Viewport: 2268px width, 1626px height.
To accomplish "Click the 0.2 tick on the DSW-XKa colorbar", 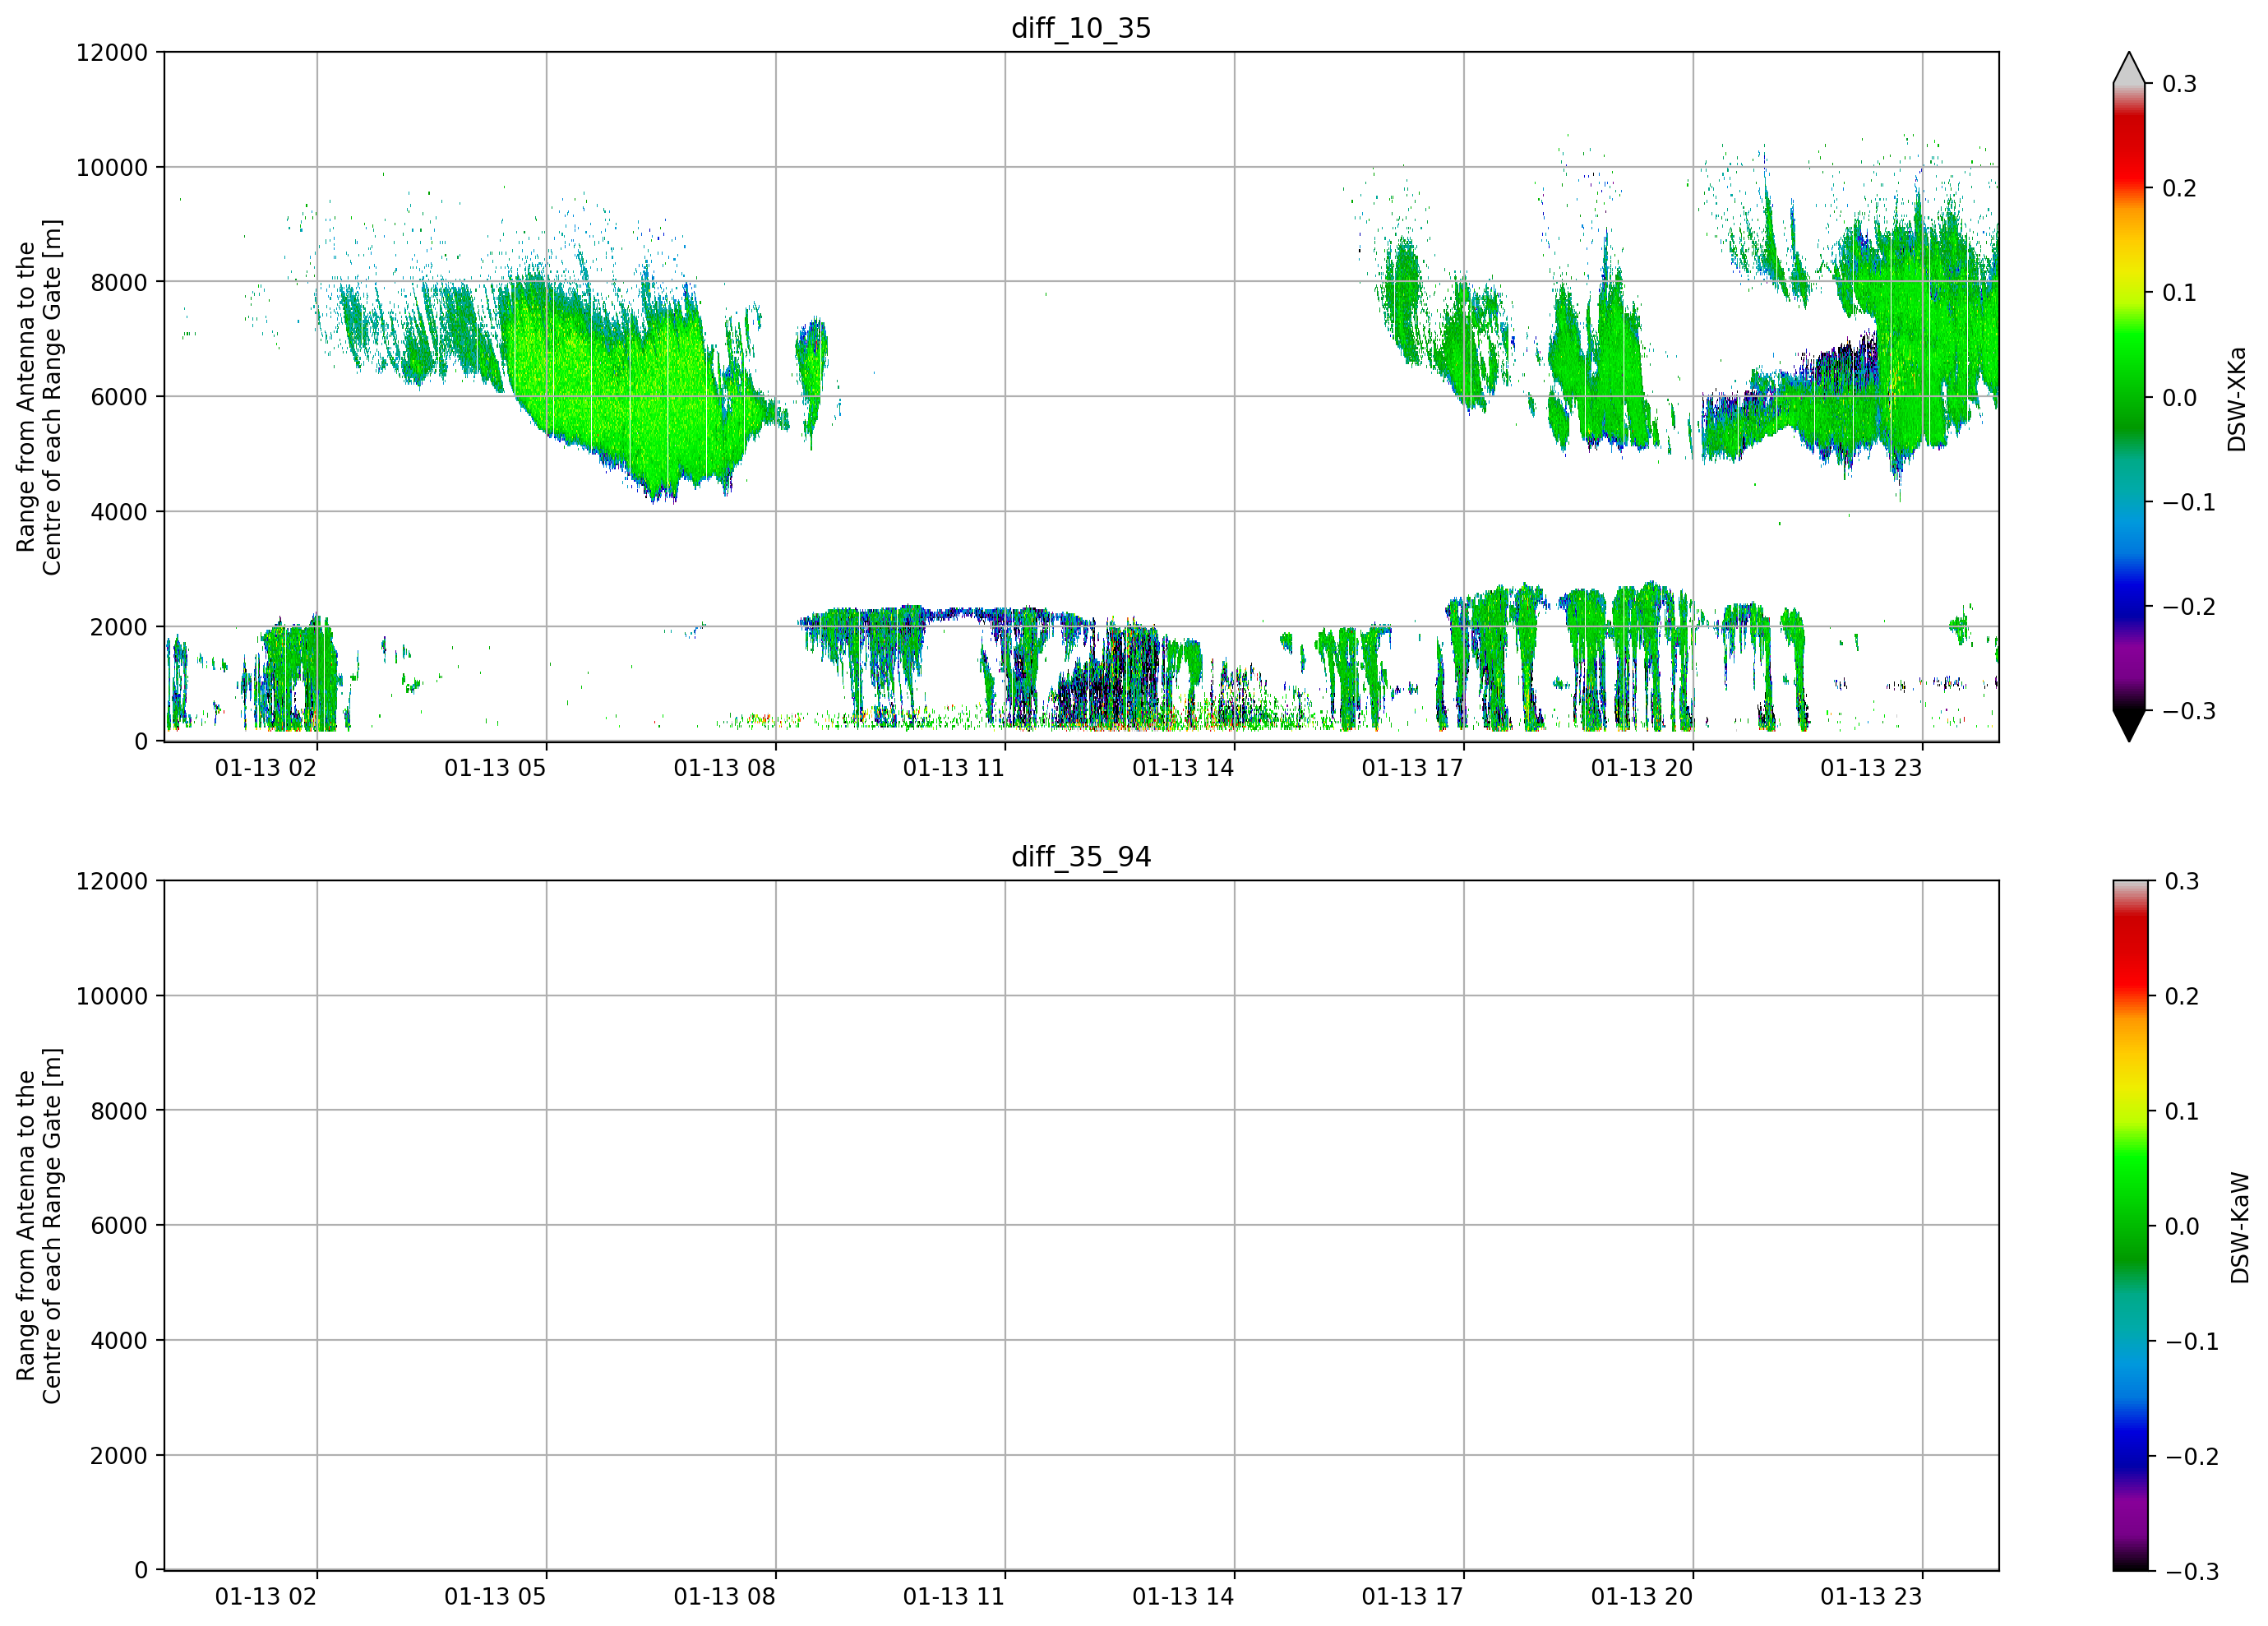I will pos(2179,188).
